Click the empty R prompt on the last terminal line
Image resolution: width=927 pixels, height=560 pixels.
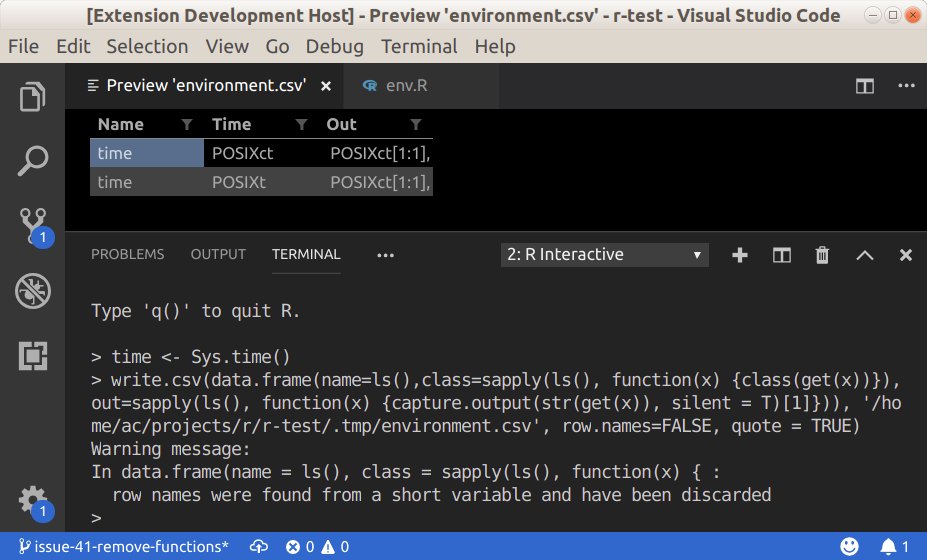point(96,518)
